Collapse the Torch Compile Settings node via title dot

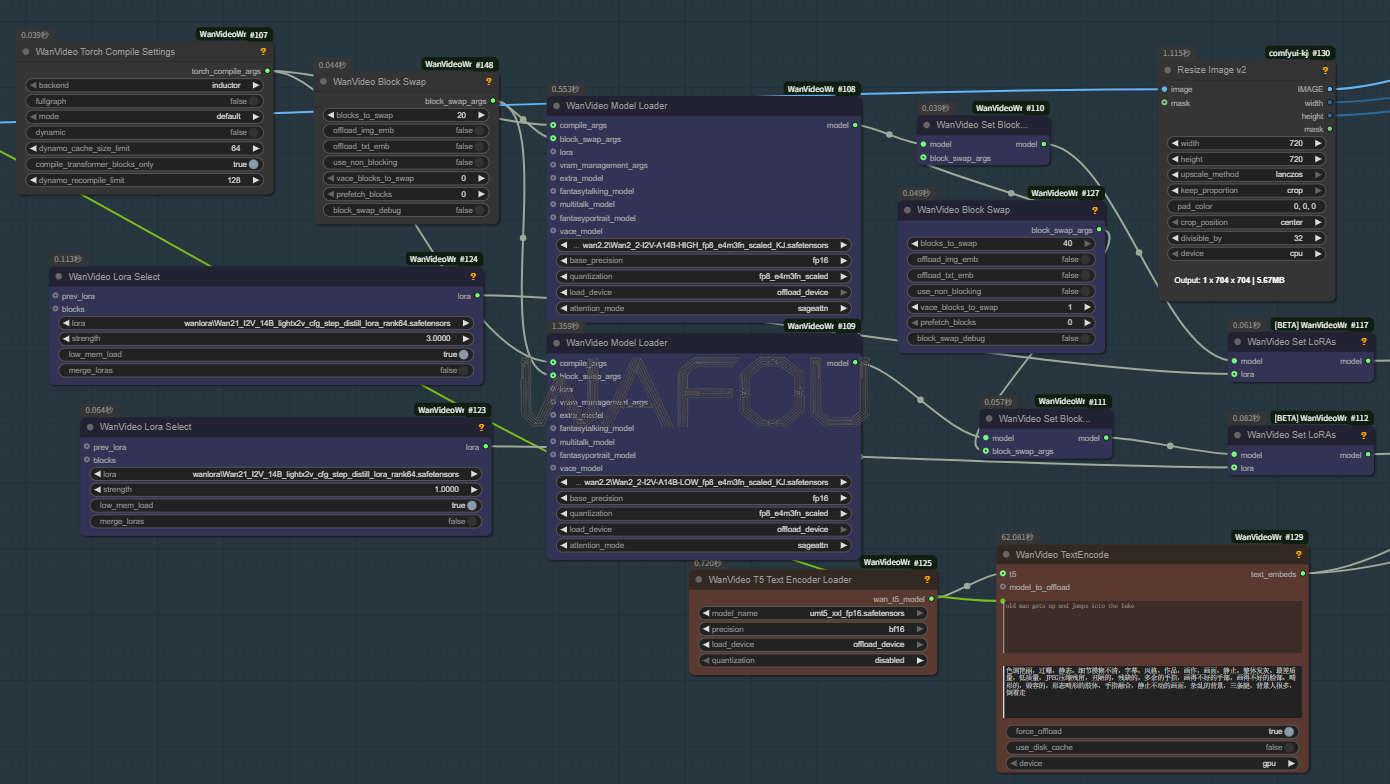click(26, 51)
